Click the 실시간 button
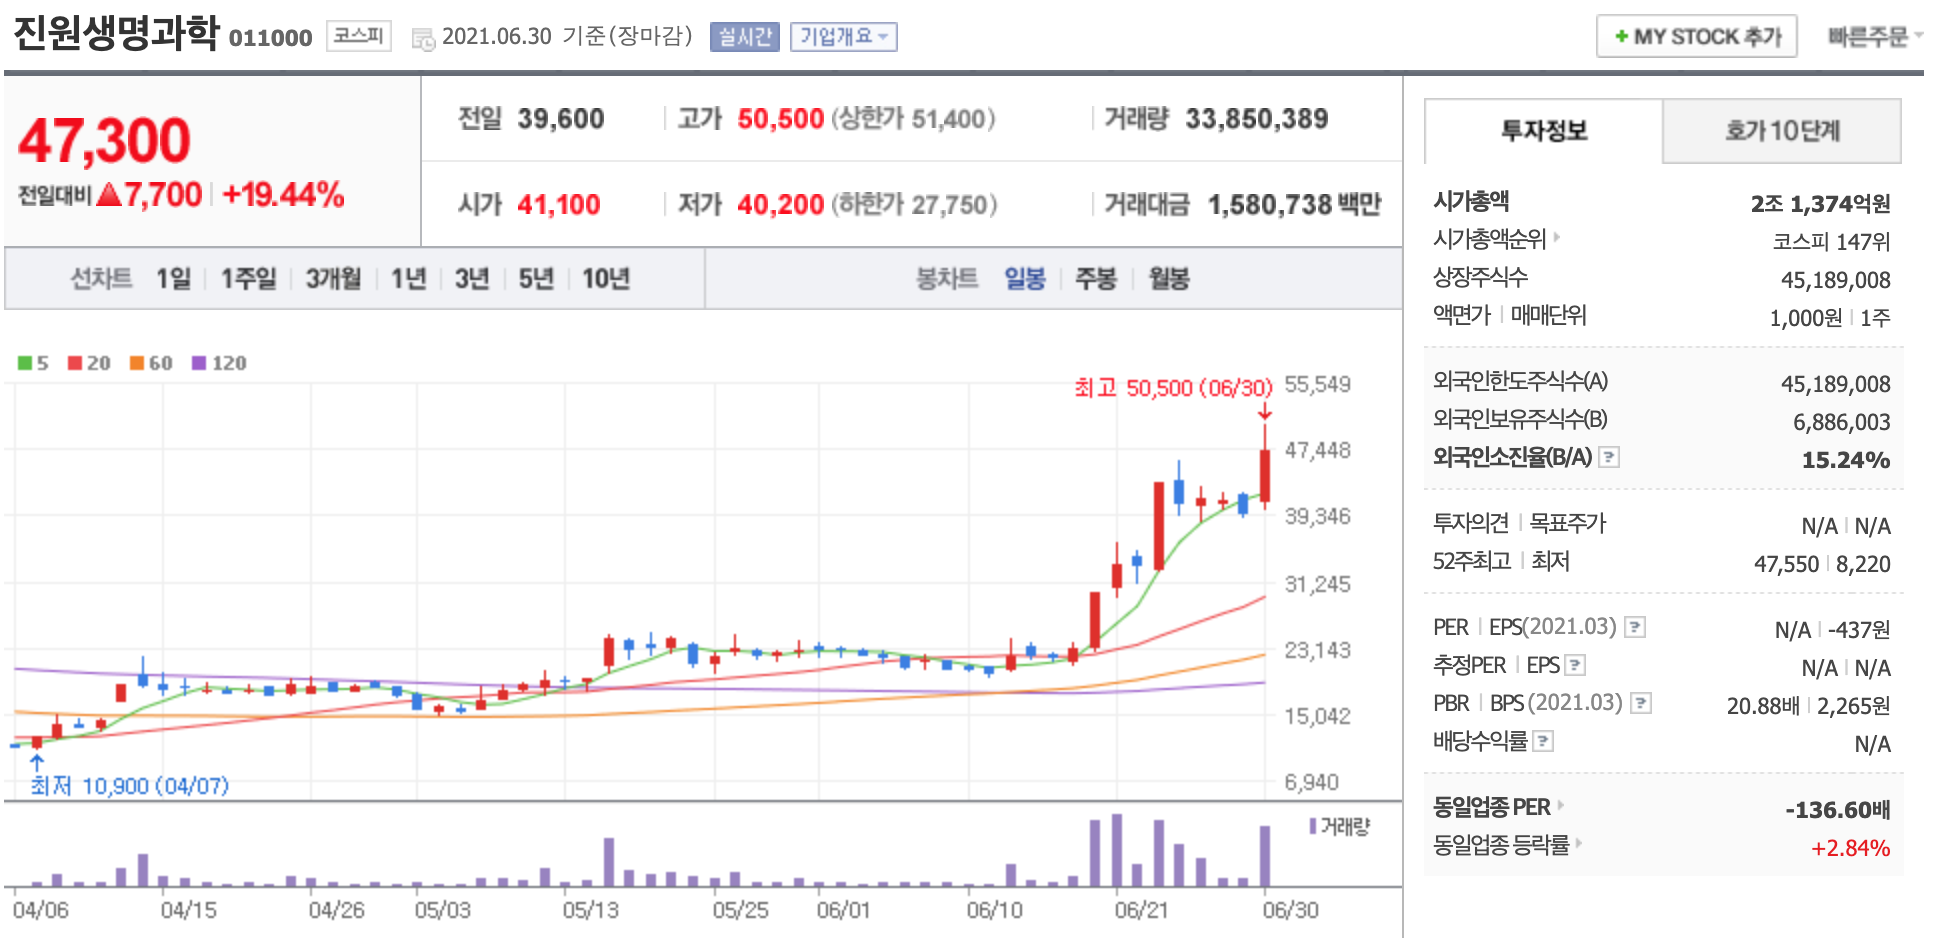The height and width of the screenshot is (938, 1938). [744, 37]
